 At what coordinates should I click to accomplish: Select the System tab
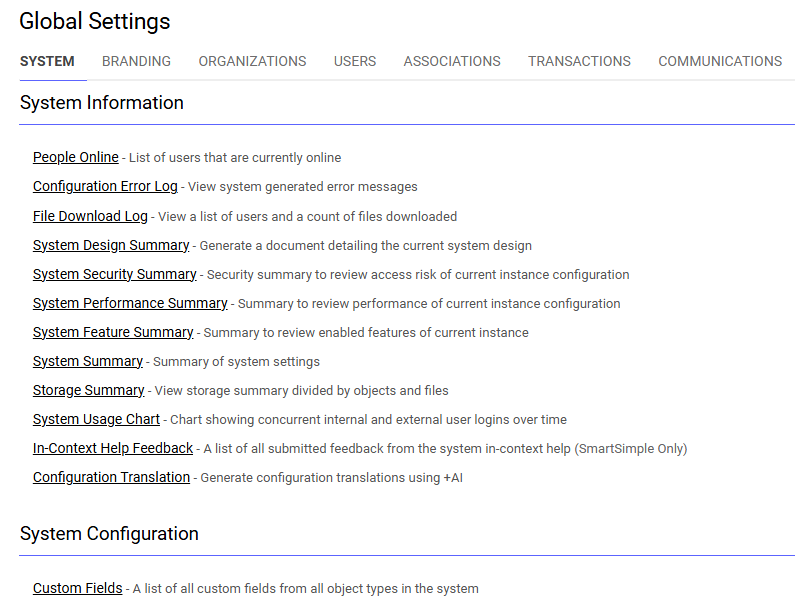point(47,61)
